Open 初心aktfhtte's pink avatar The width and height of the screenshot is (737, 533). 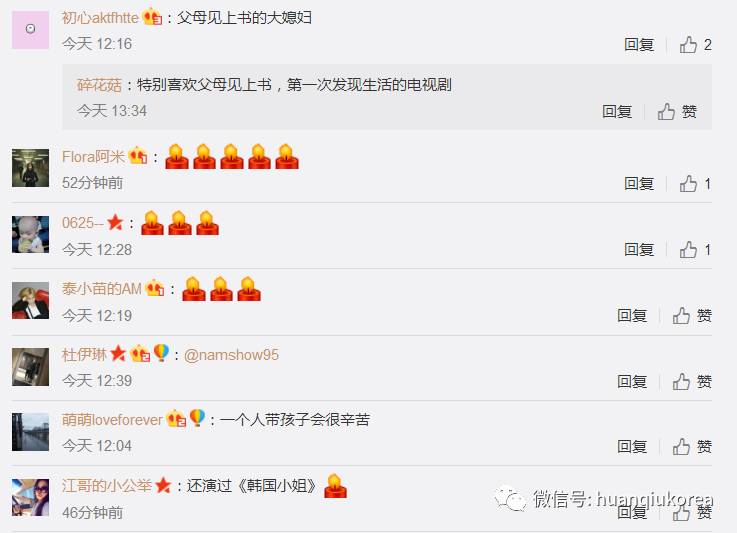[31, 30]
